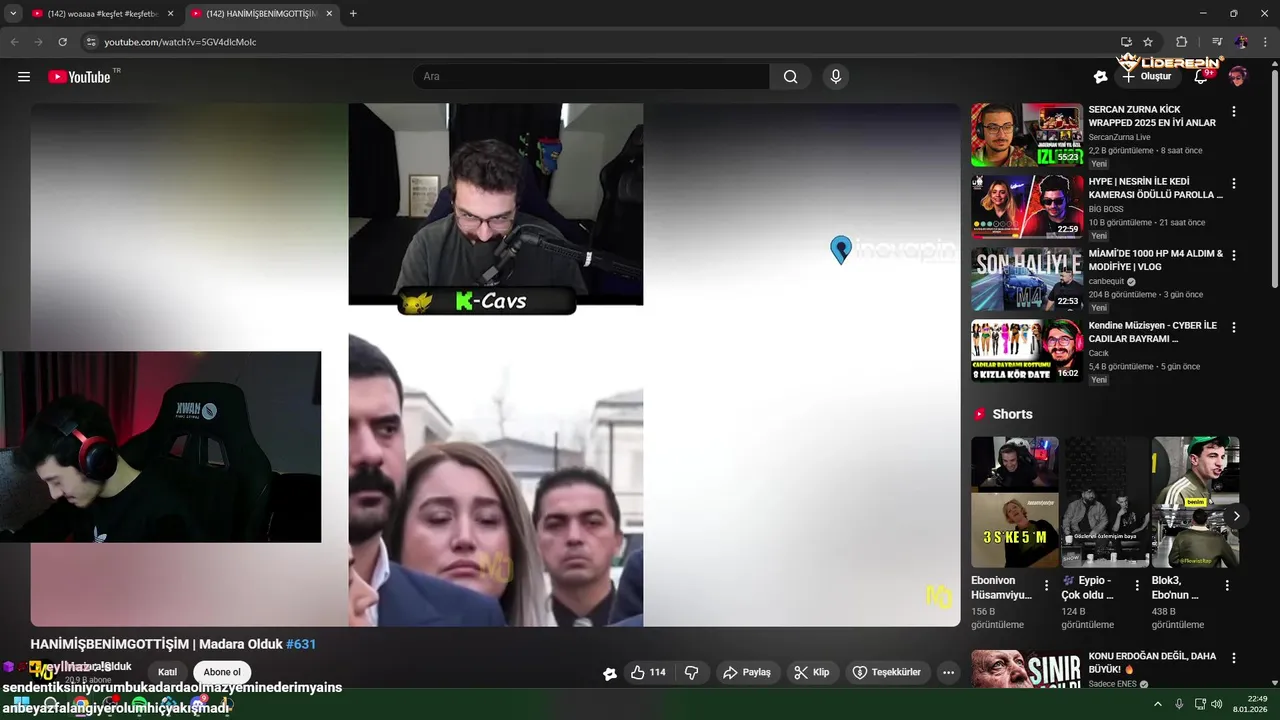Open options menu for Eypio short
The height and width of the screenshot is (720, 1280).
pos(1137,585)
